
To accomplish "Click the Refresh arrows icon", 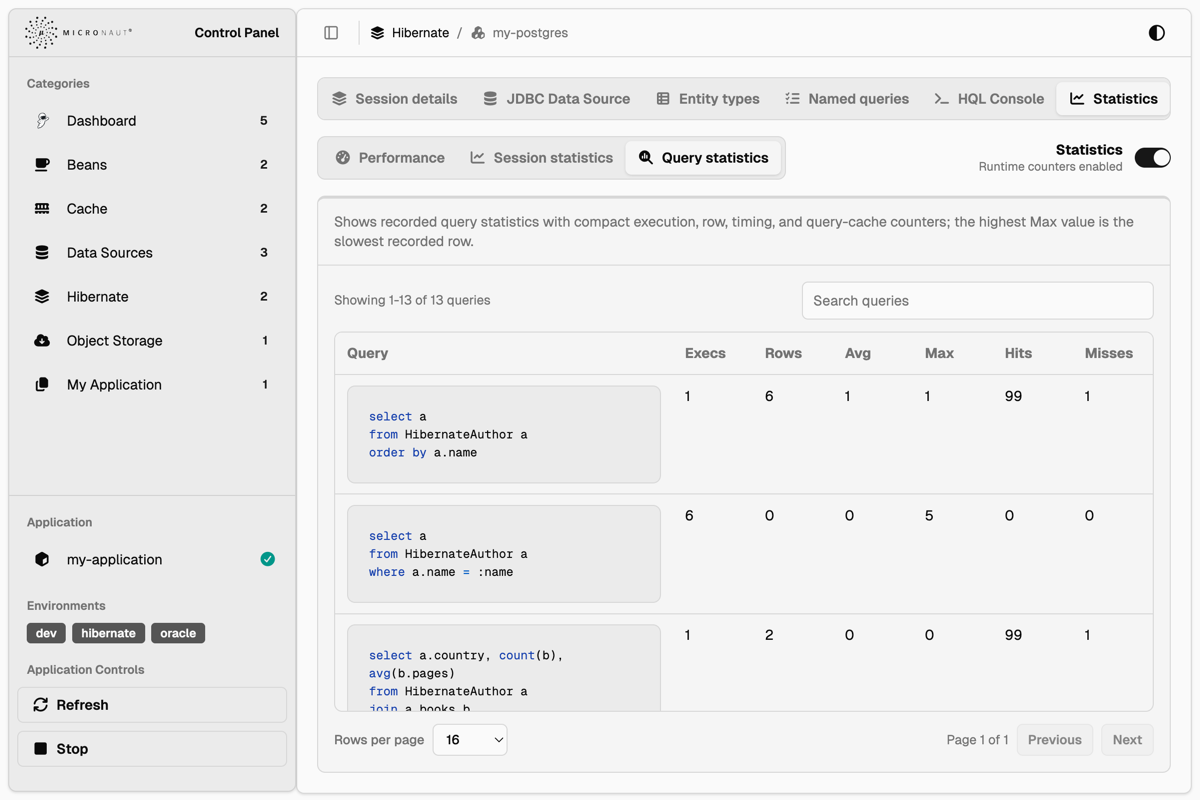I will [x=41, y=705].
